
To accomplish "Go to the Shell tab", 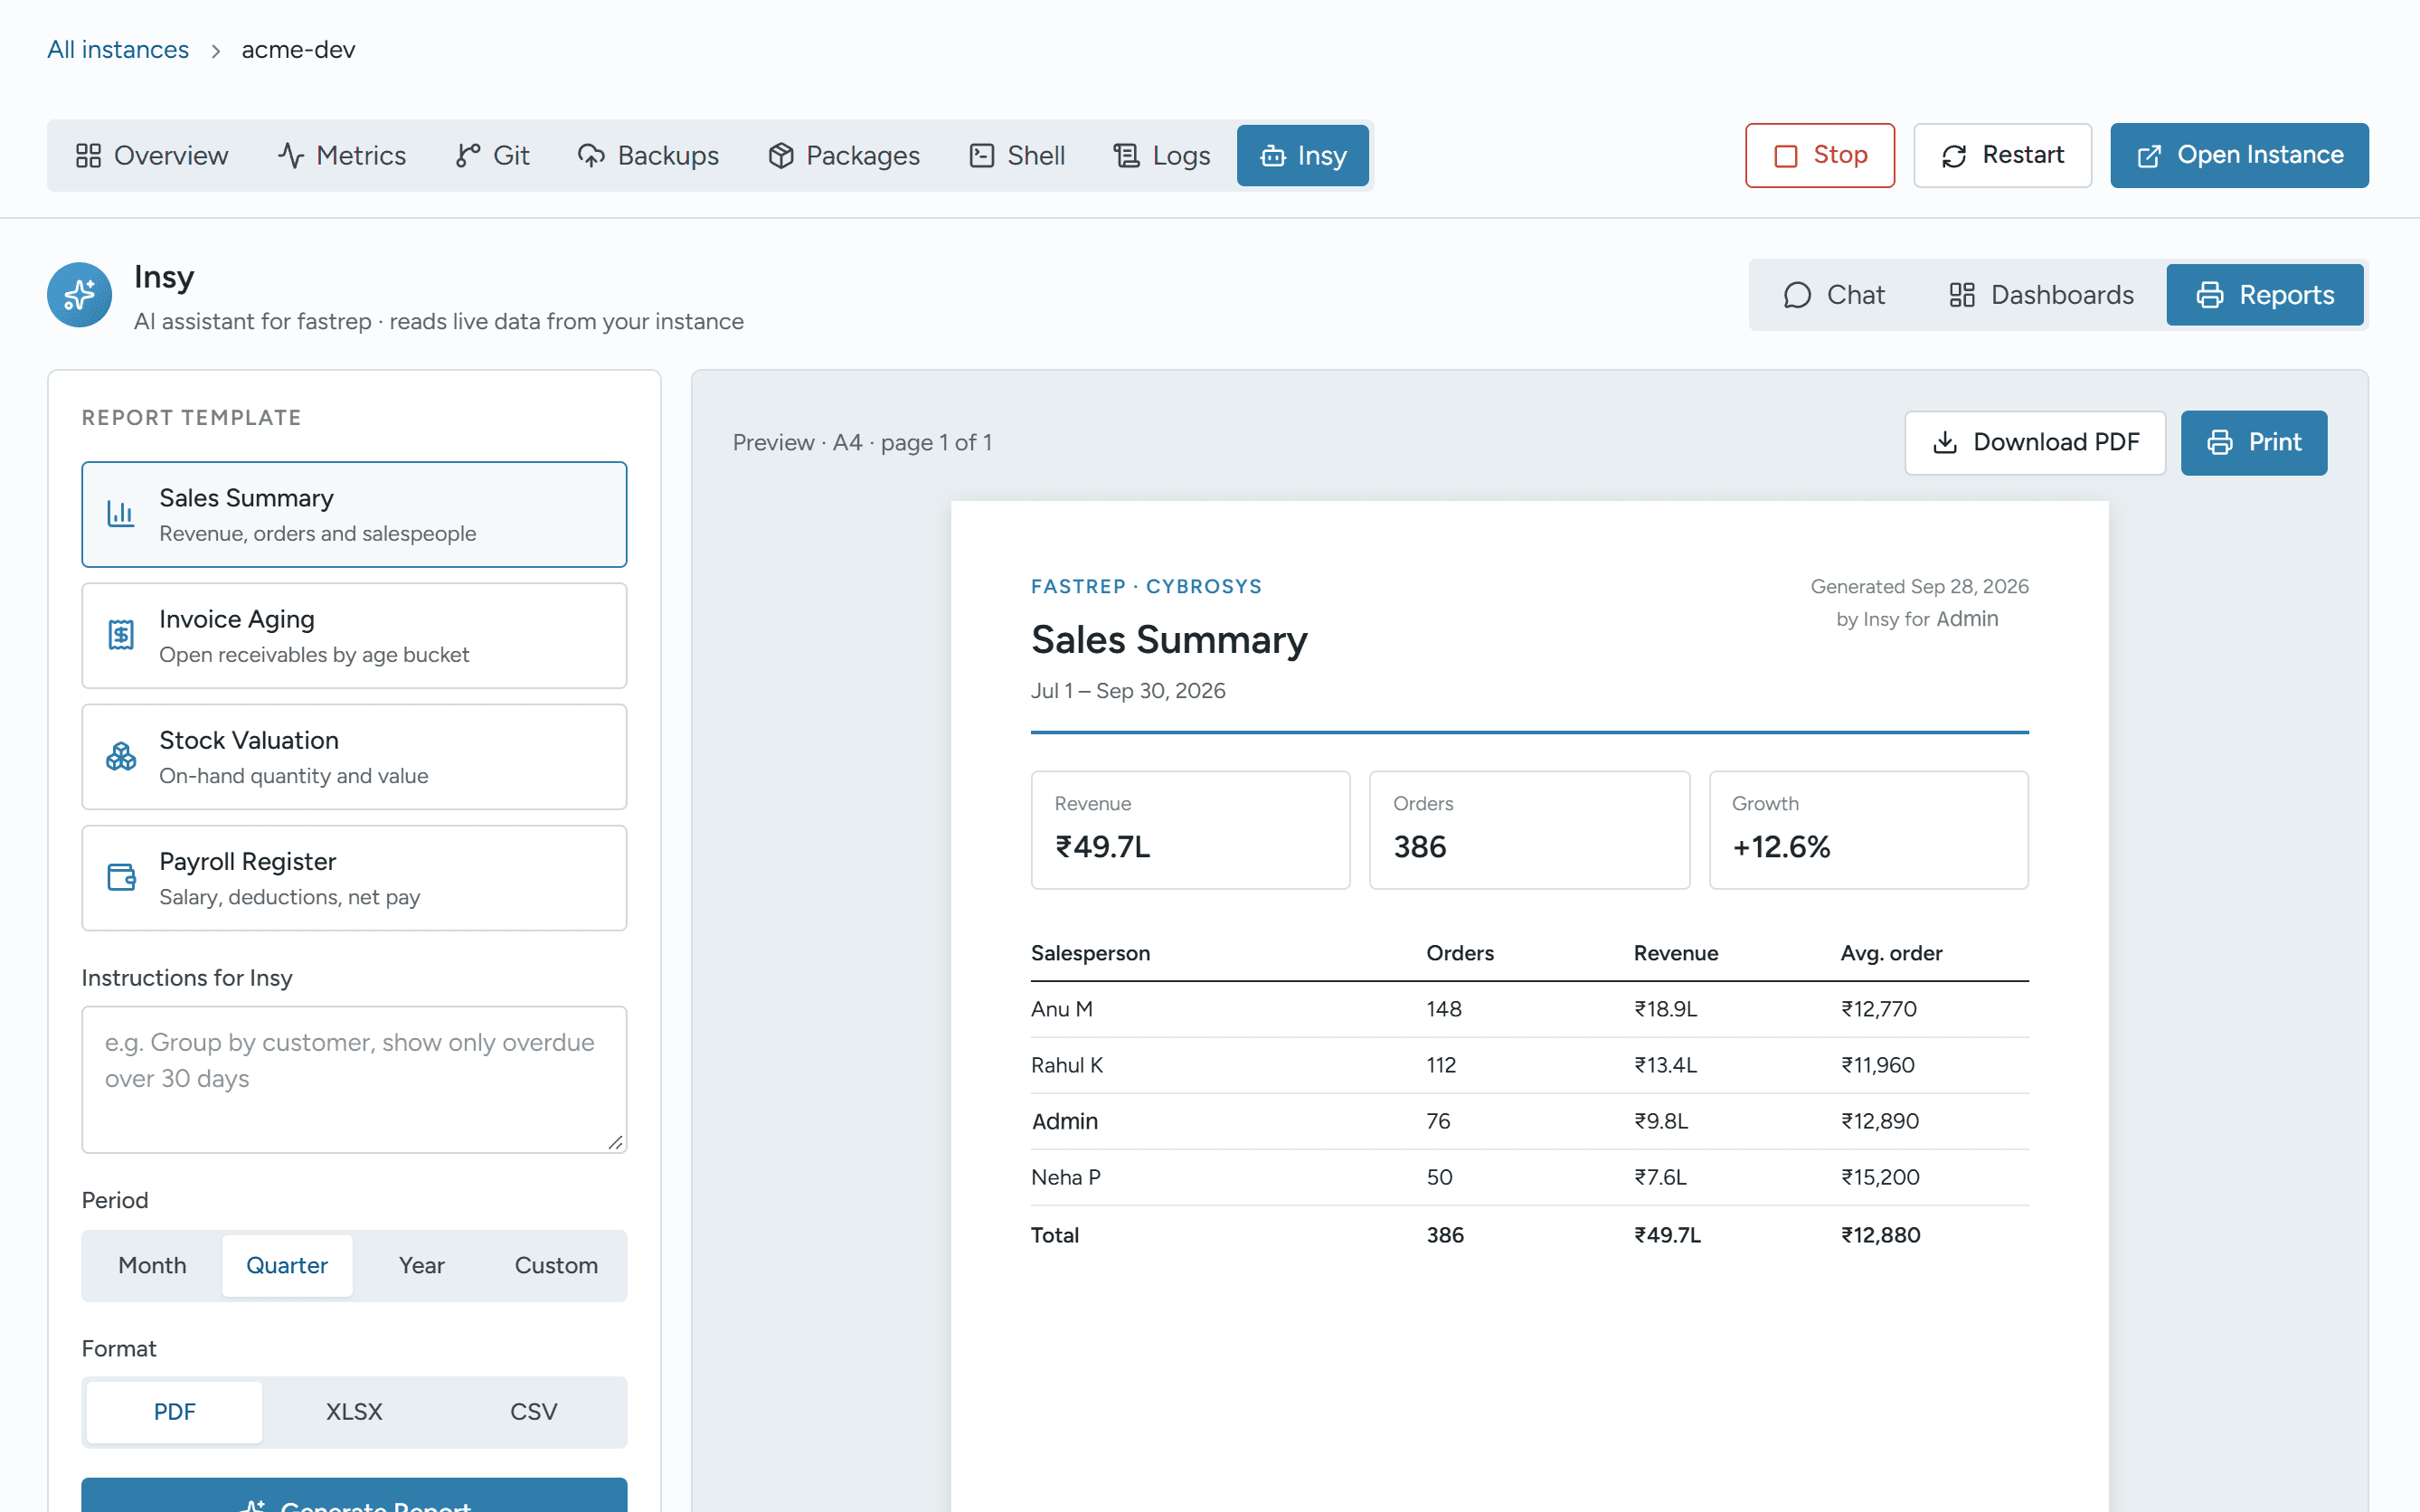I will 1017,155.
